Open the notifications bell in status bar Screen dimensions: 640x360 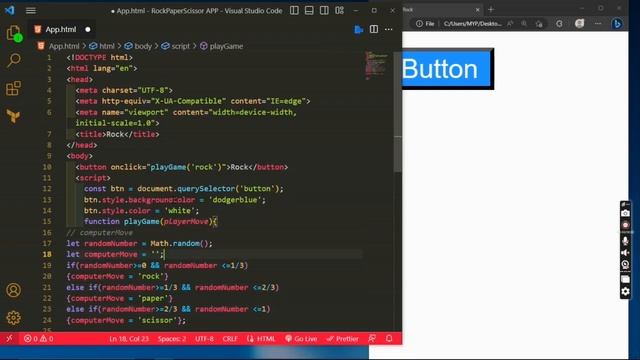click(x=389, y=338)
